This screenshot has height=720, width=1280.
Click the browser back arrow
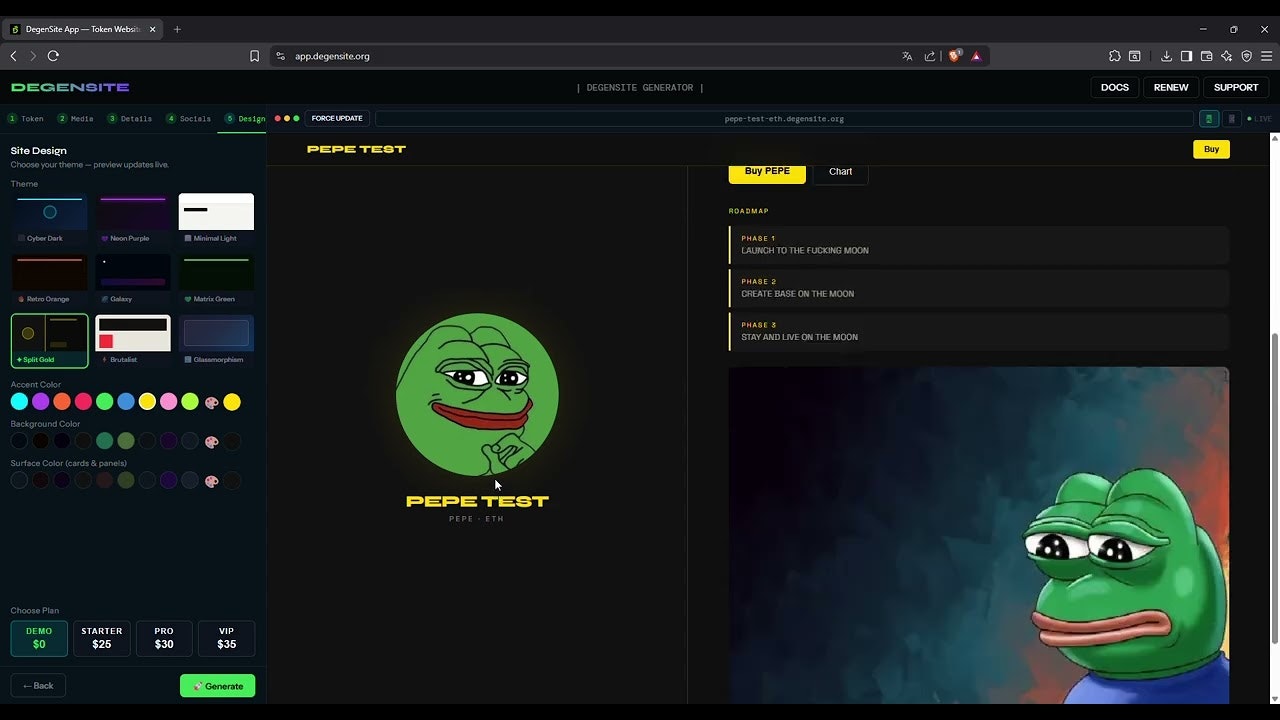13,56
